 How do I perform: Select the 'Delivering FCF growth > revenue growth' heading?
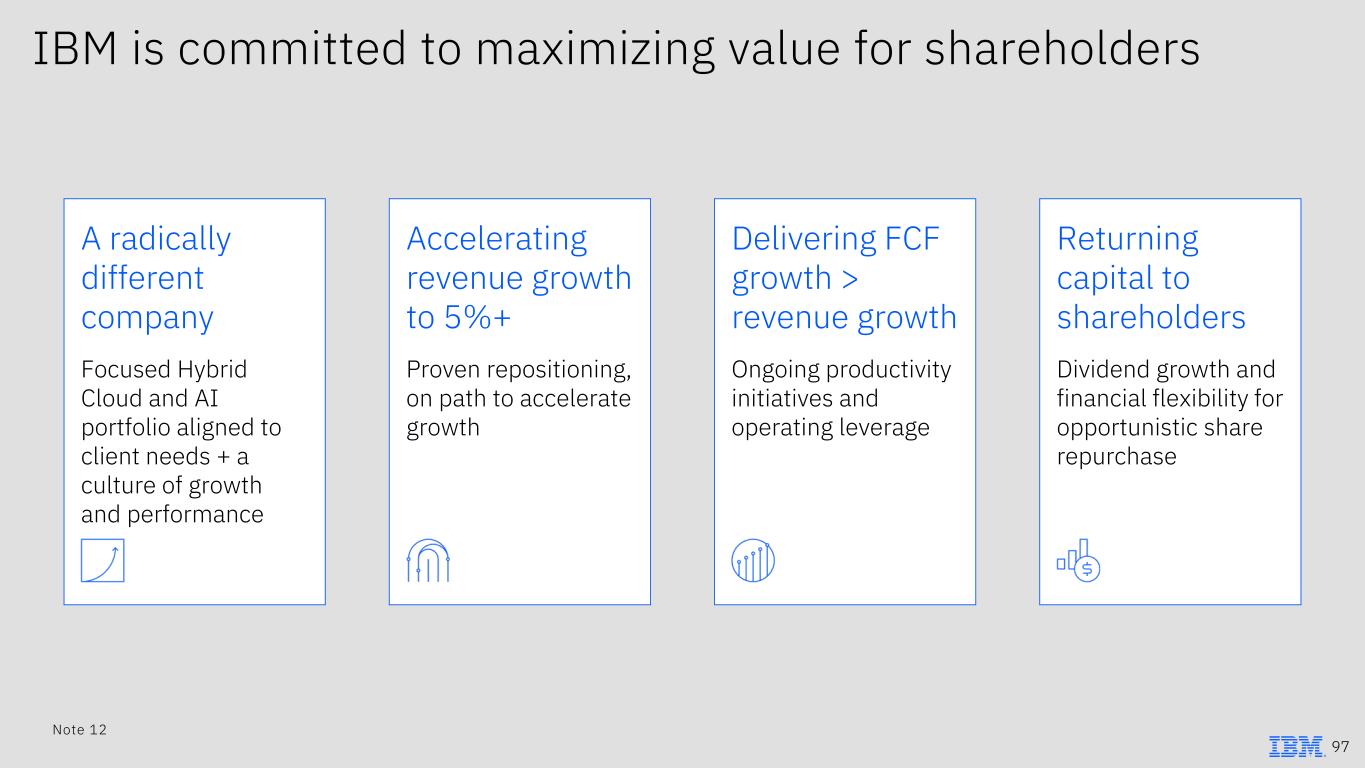coord(844,278)
